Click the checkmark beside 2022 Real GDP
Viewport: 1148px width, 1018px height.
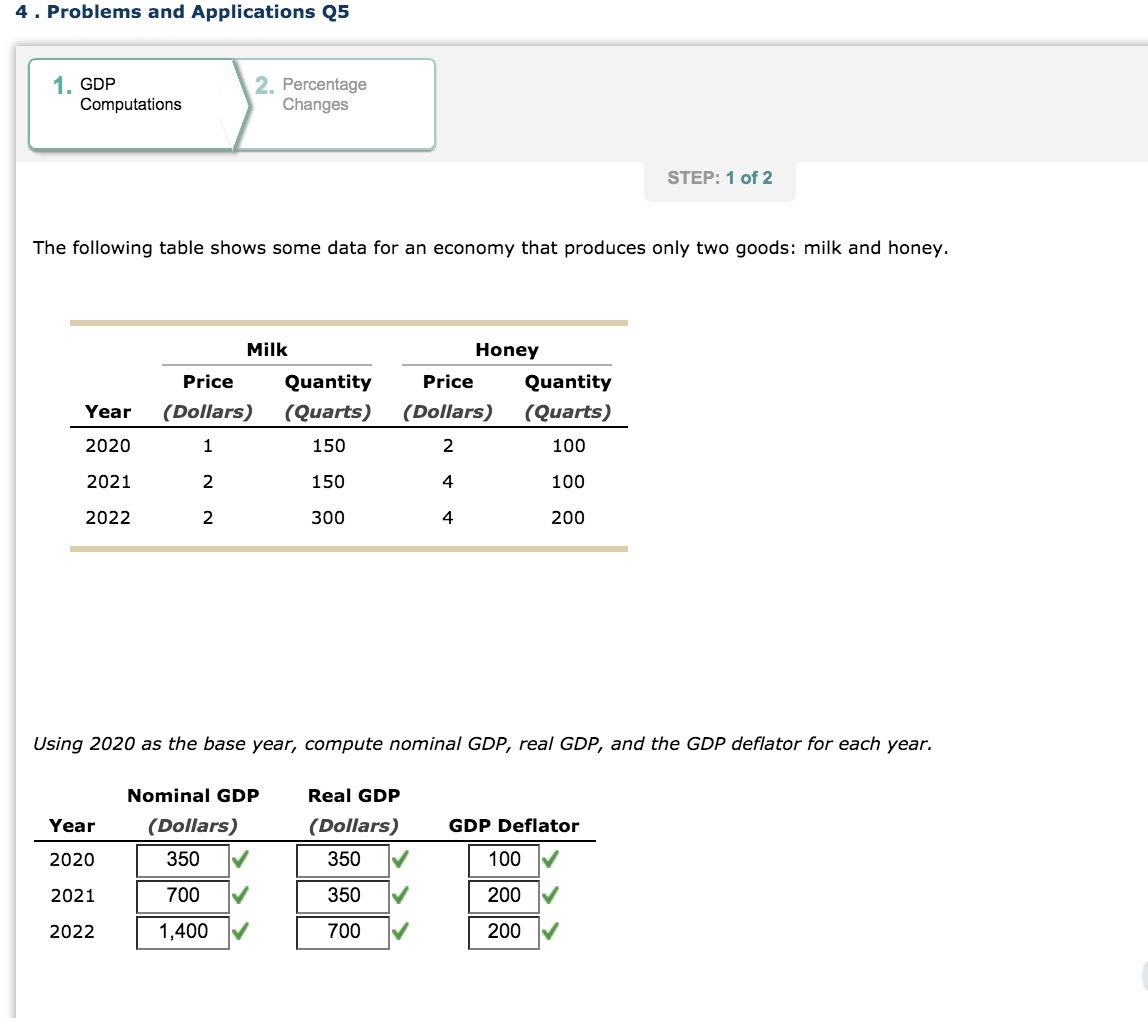point(402,932)
